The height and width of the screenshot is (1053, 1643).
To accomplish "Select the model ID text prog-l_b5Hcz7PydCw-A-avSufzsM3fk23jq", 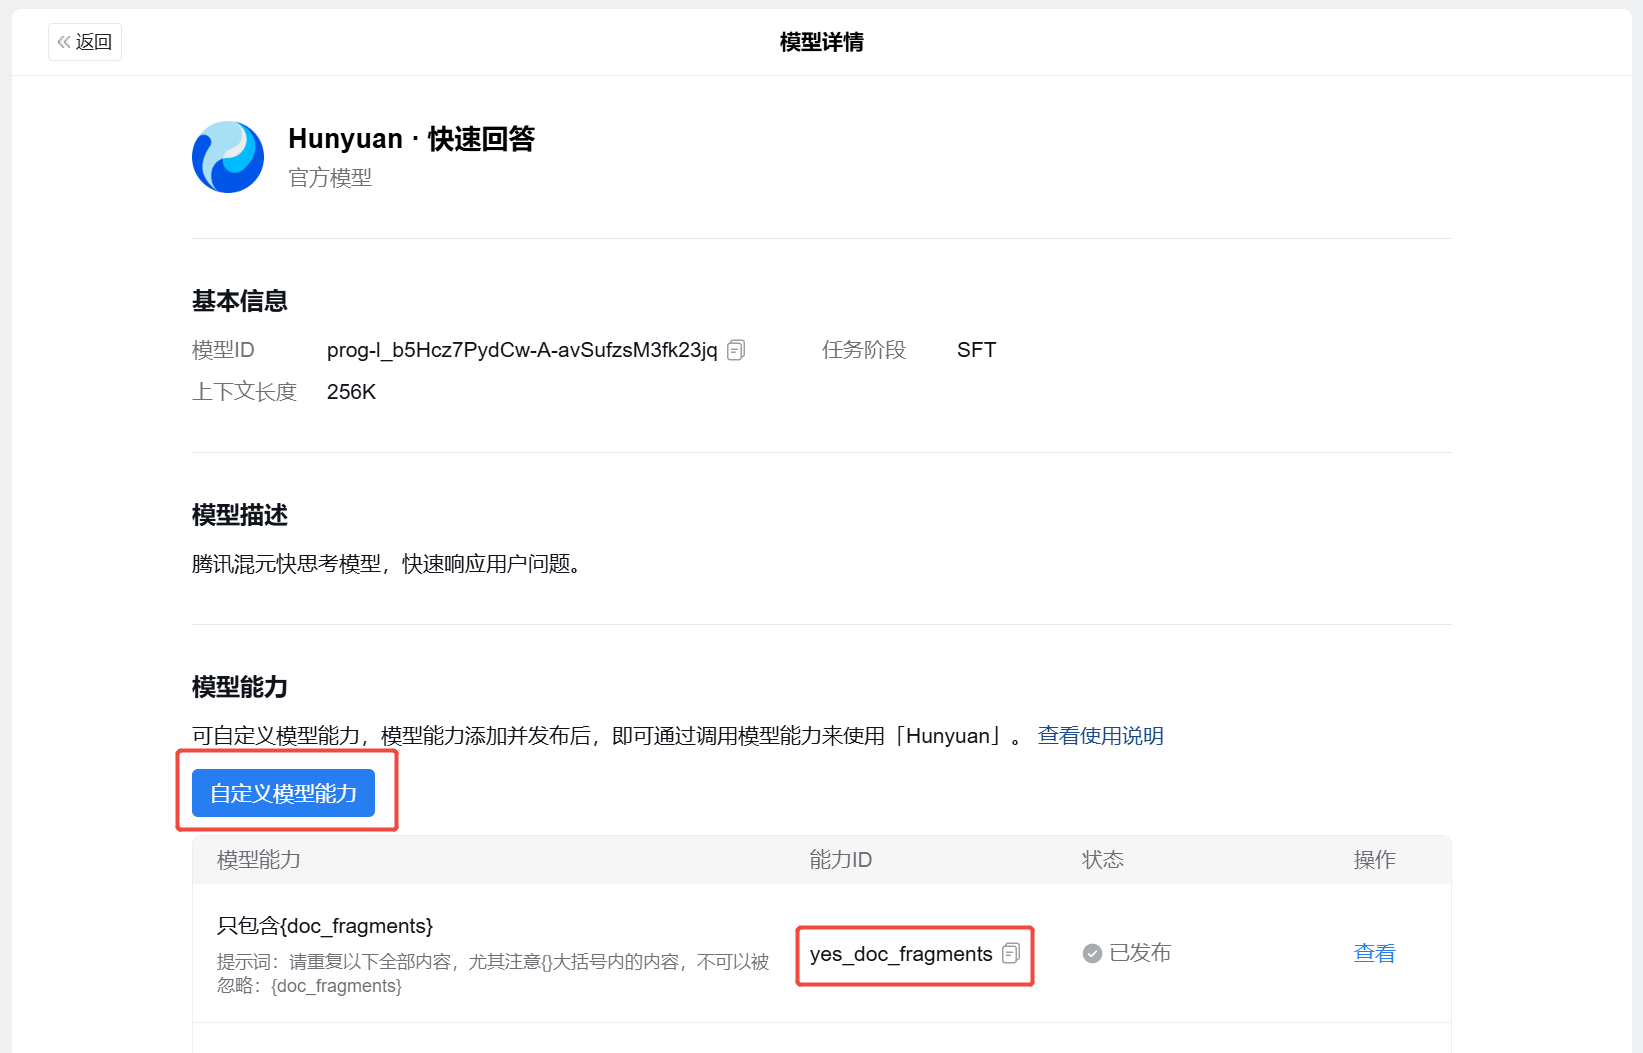I will point(522,350).
